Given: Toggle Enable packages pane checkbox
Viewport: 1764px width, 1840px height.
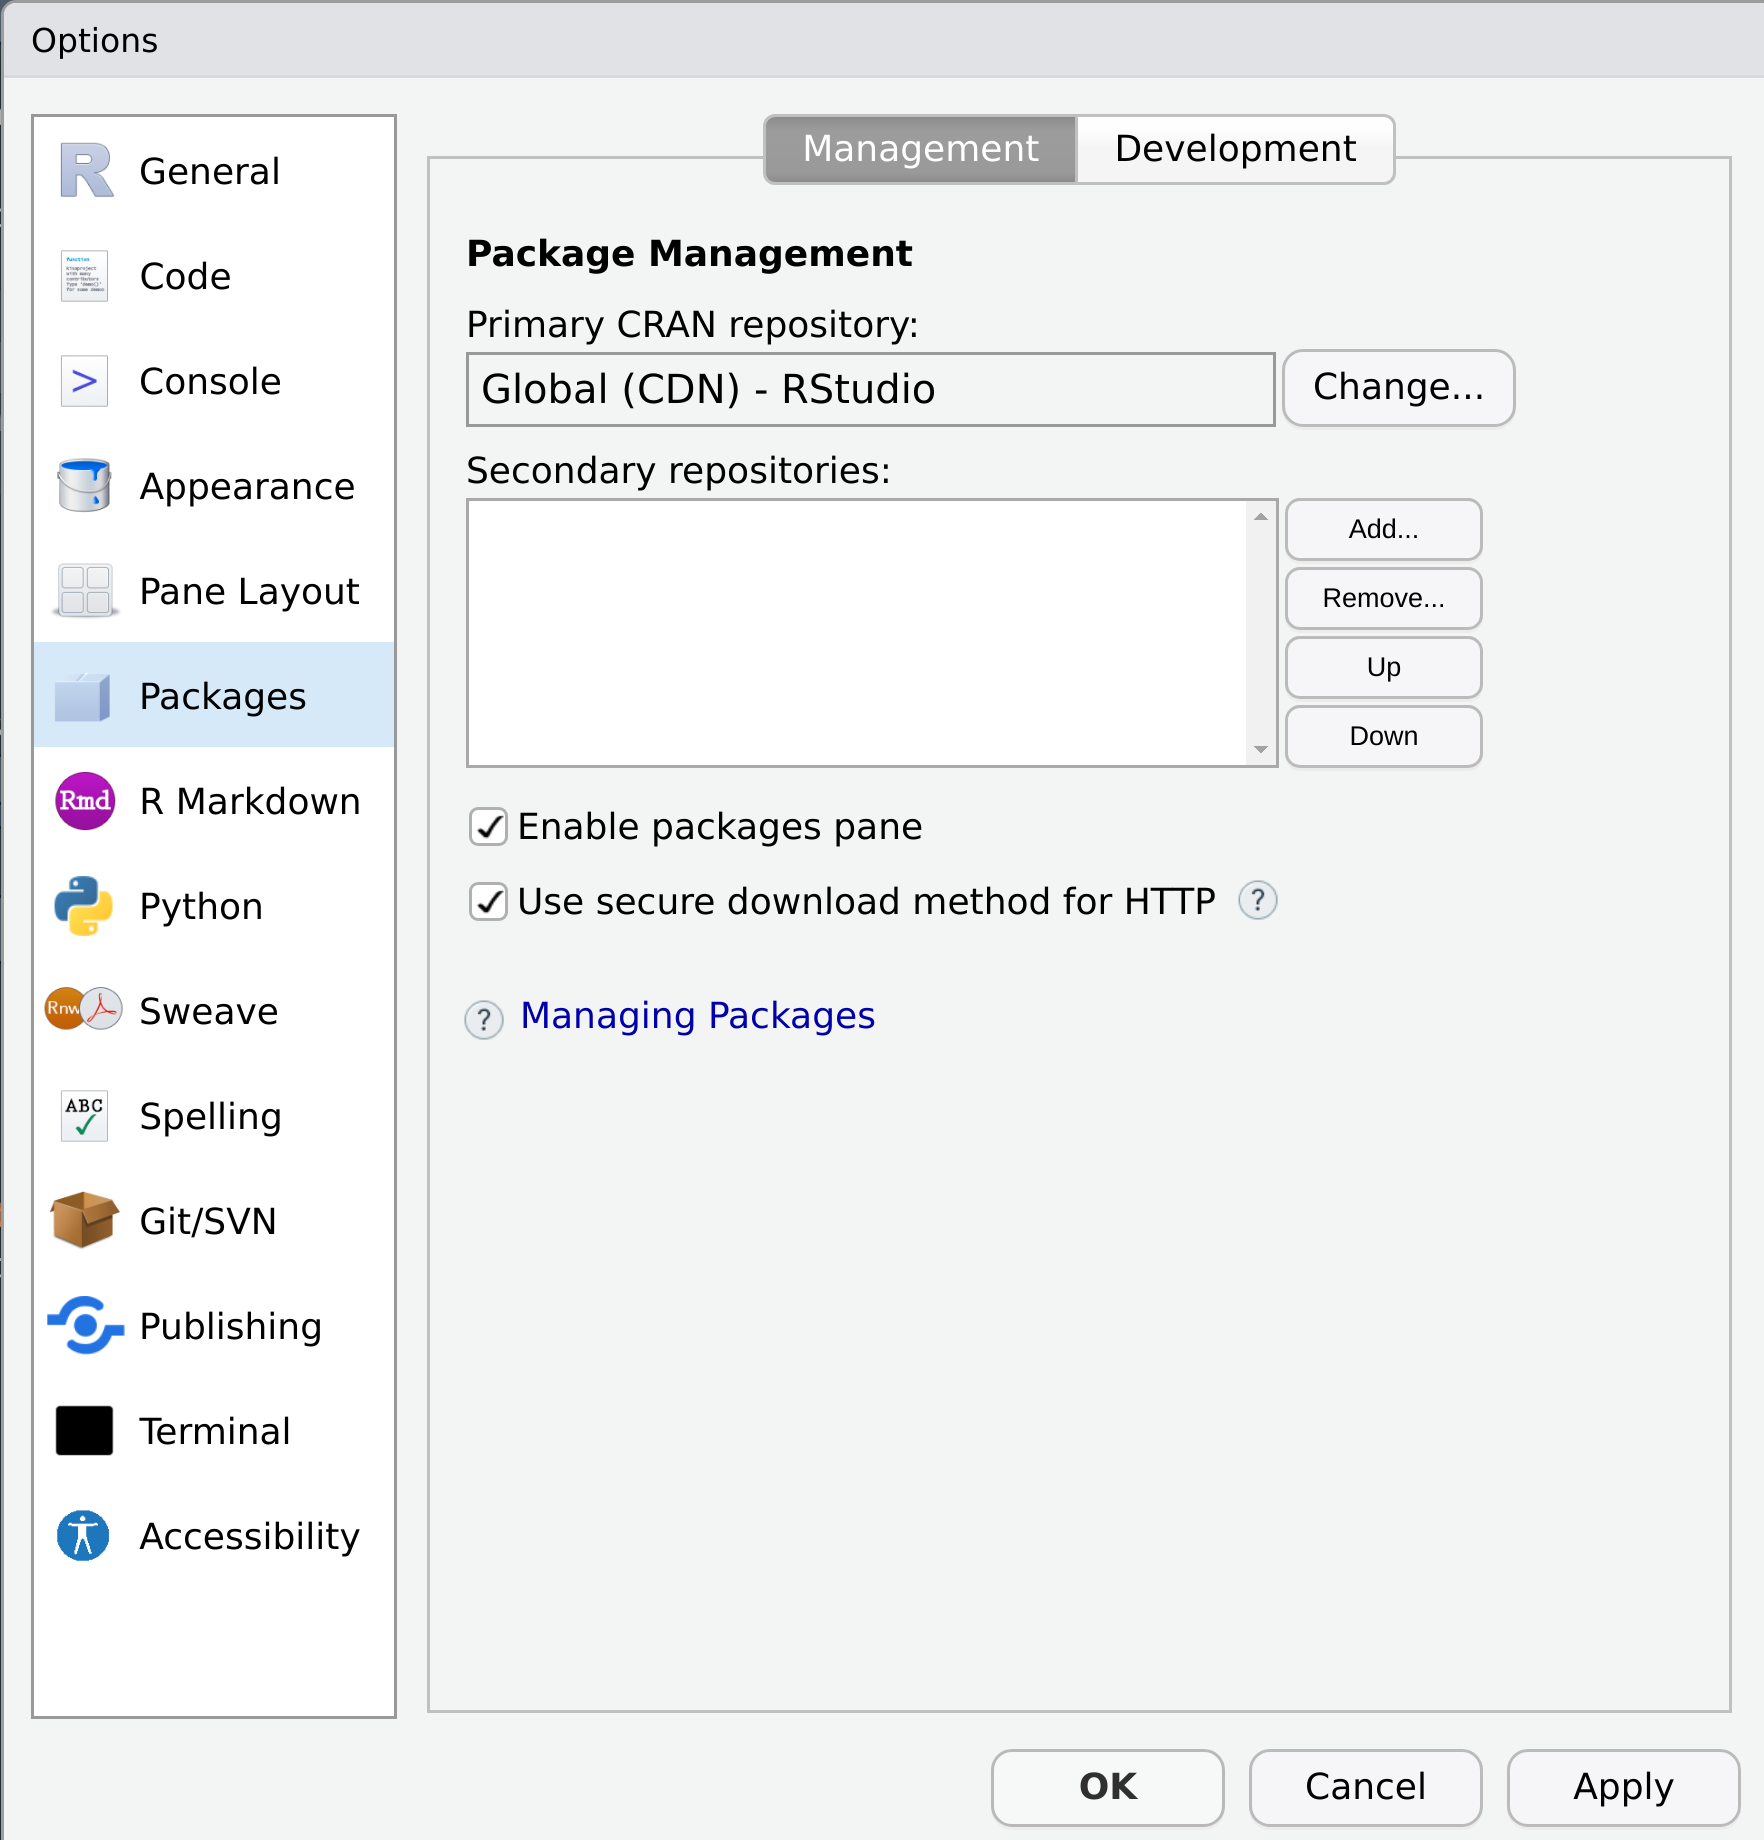Looking at the screenshot, I should tap(488, 827).
